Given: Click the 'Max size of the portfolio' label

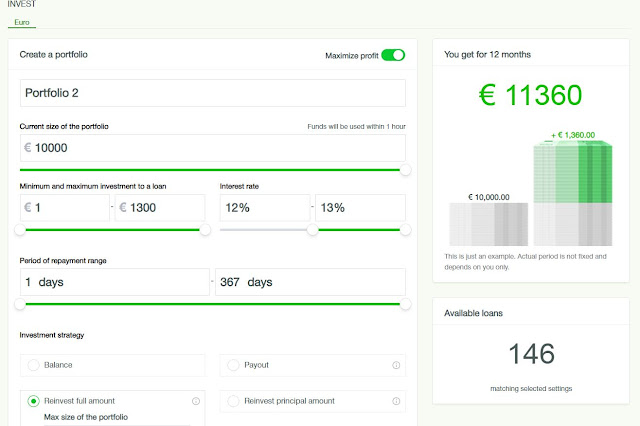Looking at the screenshot, I should (x=86, y=417).
